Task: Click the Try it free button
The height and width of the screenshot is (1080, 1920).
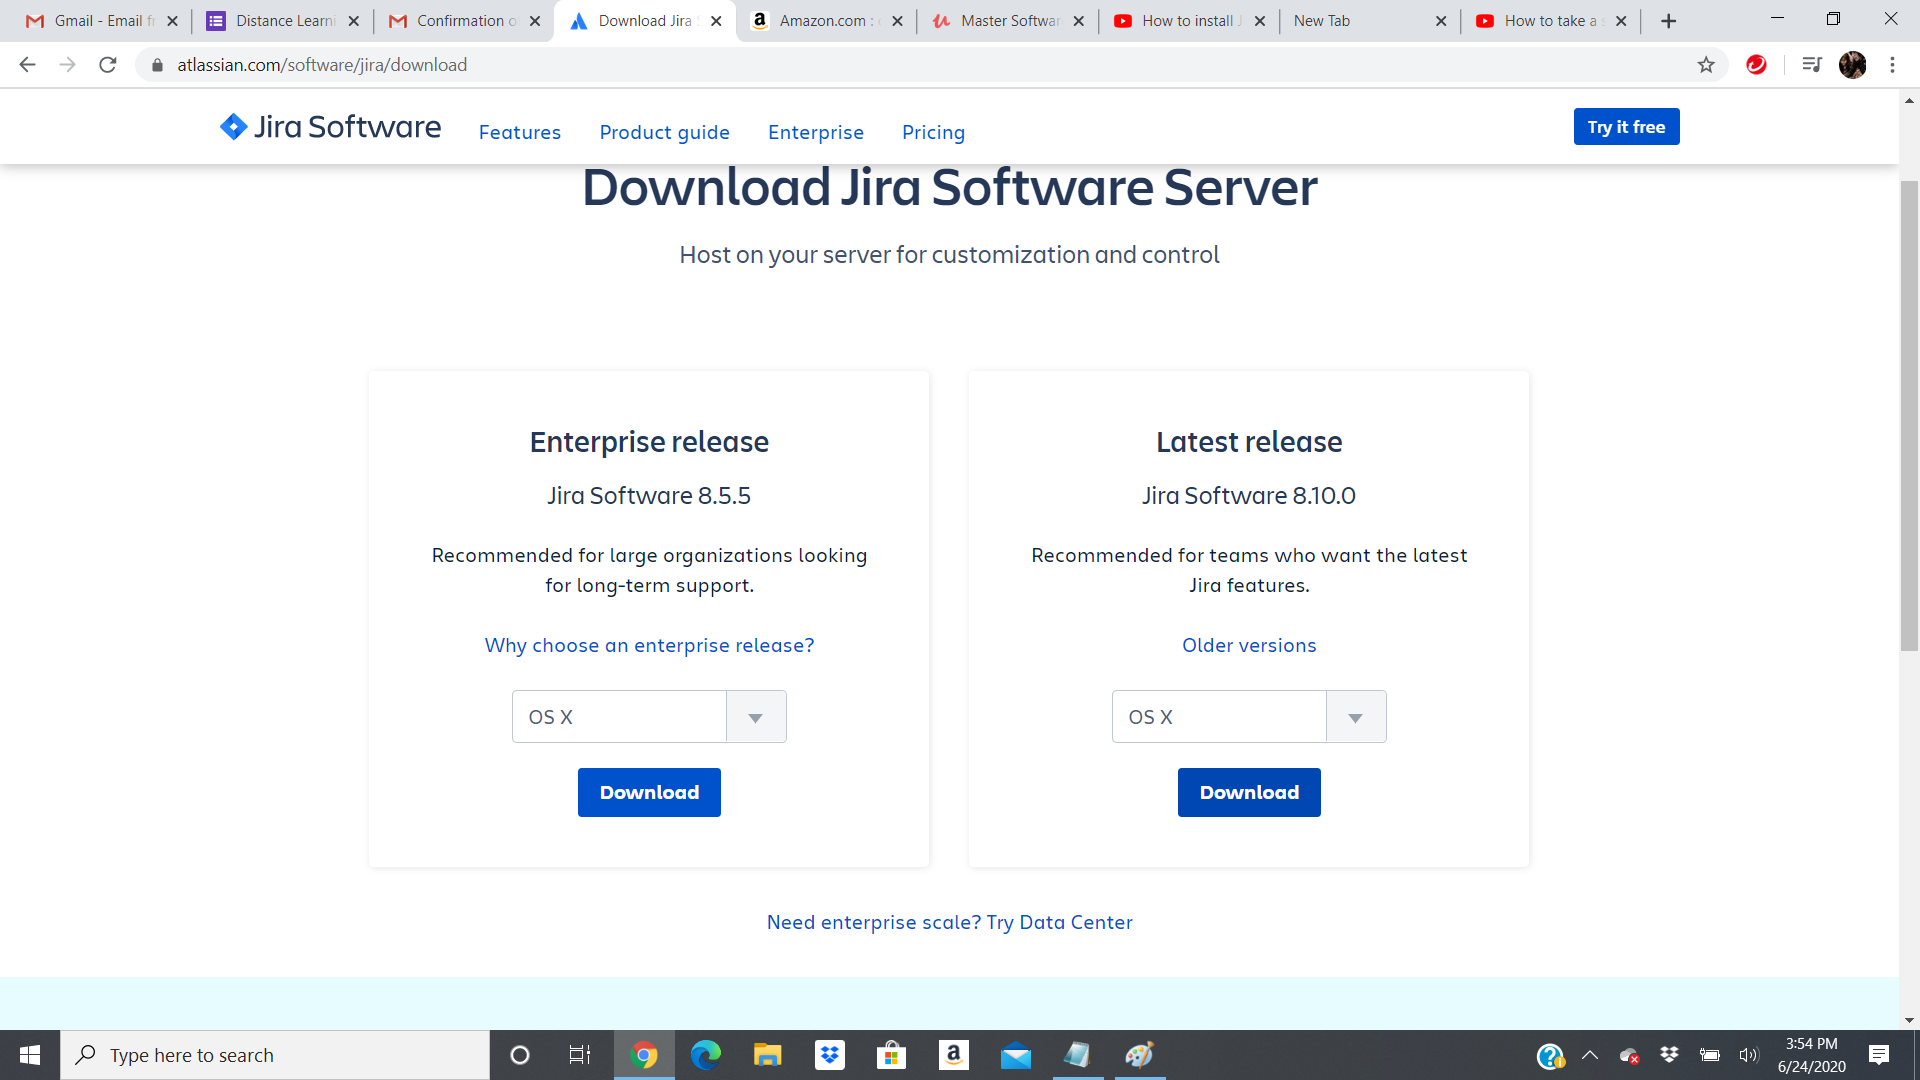Action: [1626, 127]
